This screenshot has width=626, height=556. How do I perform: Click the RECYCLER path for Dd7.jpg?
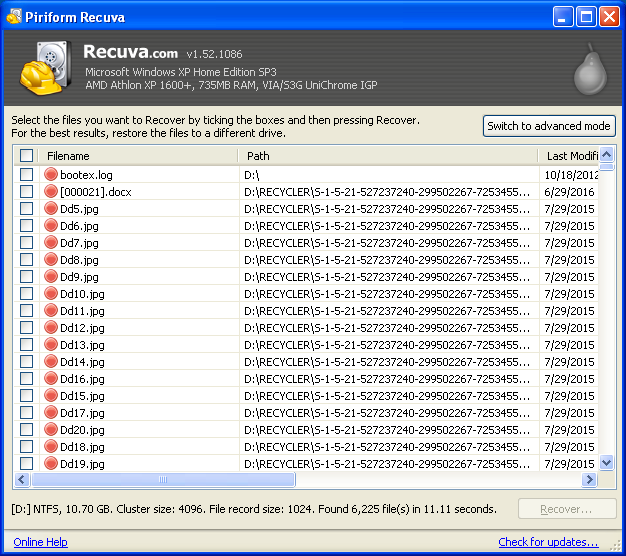(x=387, y=243)
